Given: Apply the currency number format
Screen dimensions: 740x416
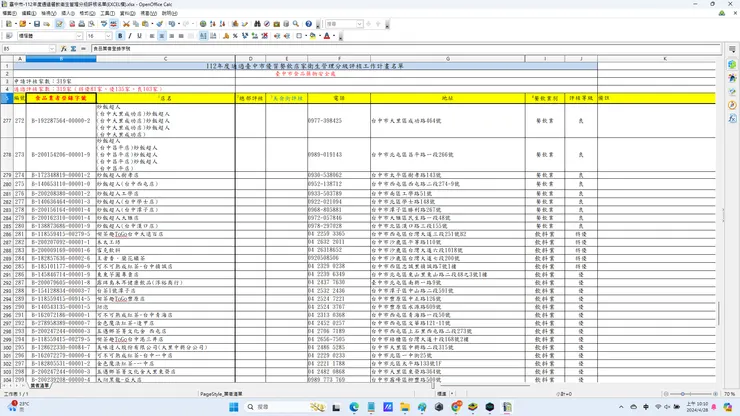Looking at the screenshot, I should (x=226, y=36).
